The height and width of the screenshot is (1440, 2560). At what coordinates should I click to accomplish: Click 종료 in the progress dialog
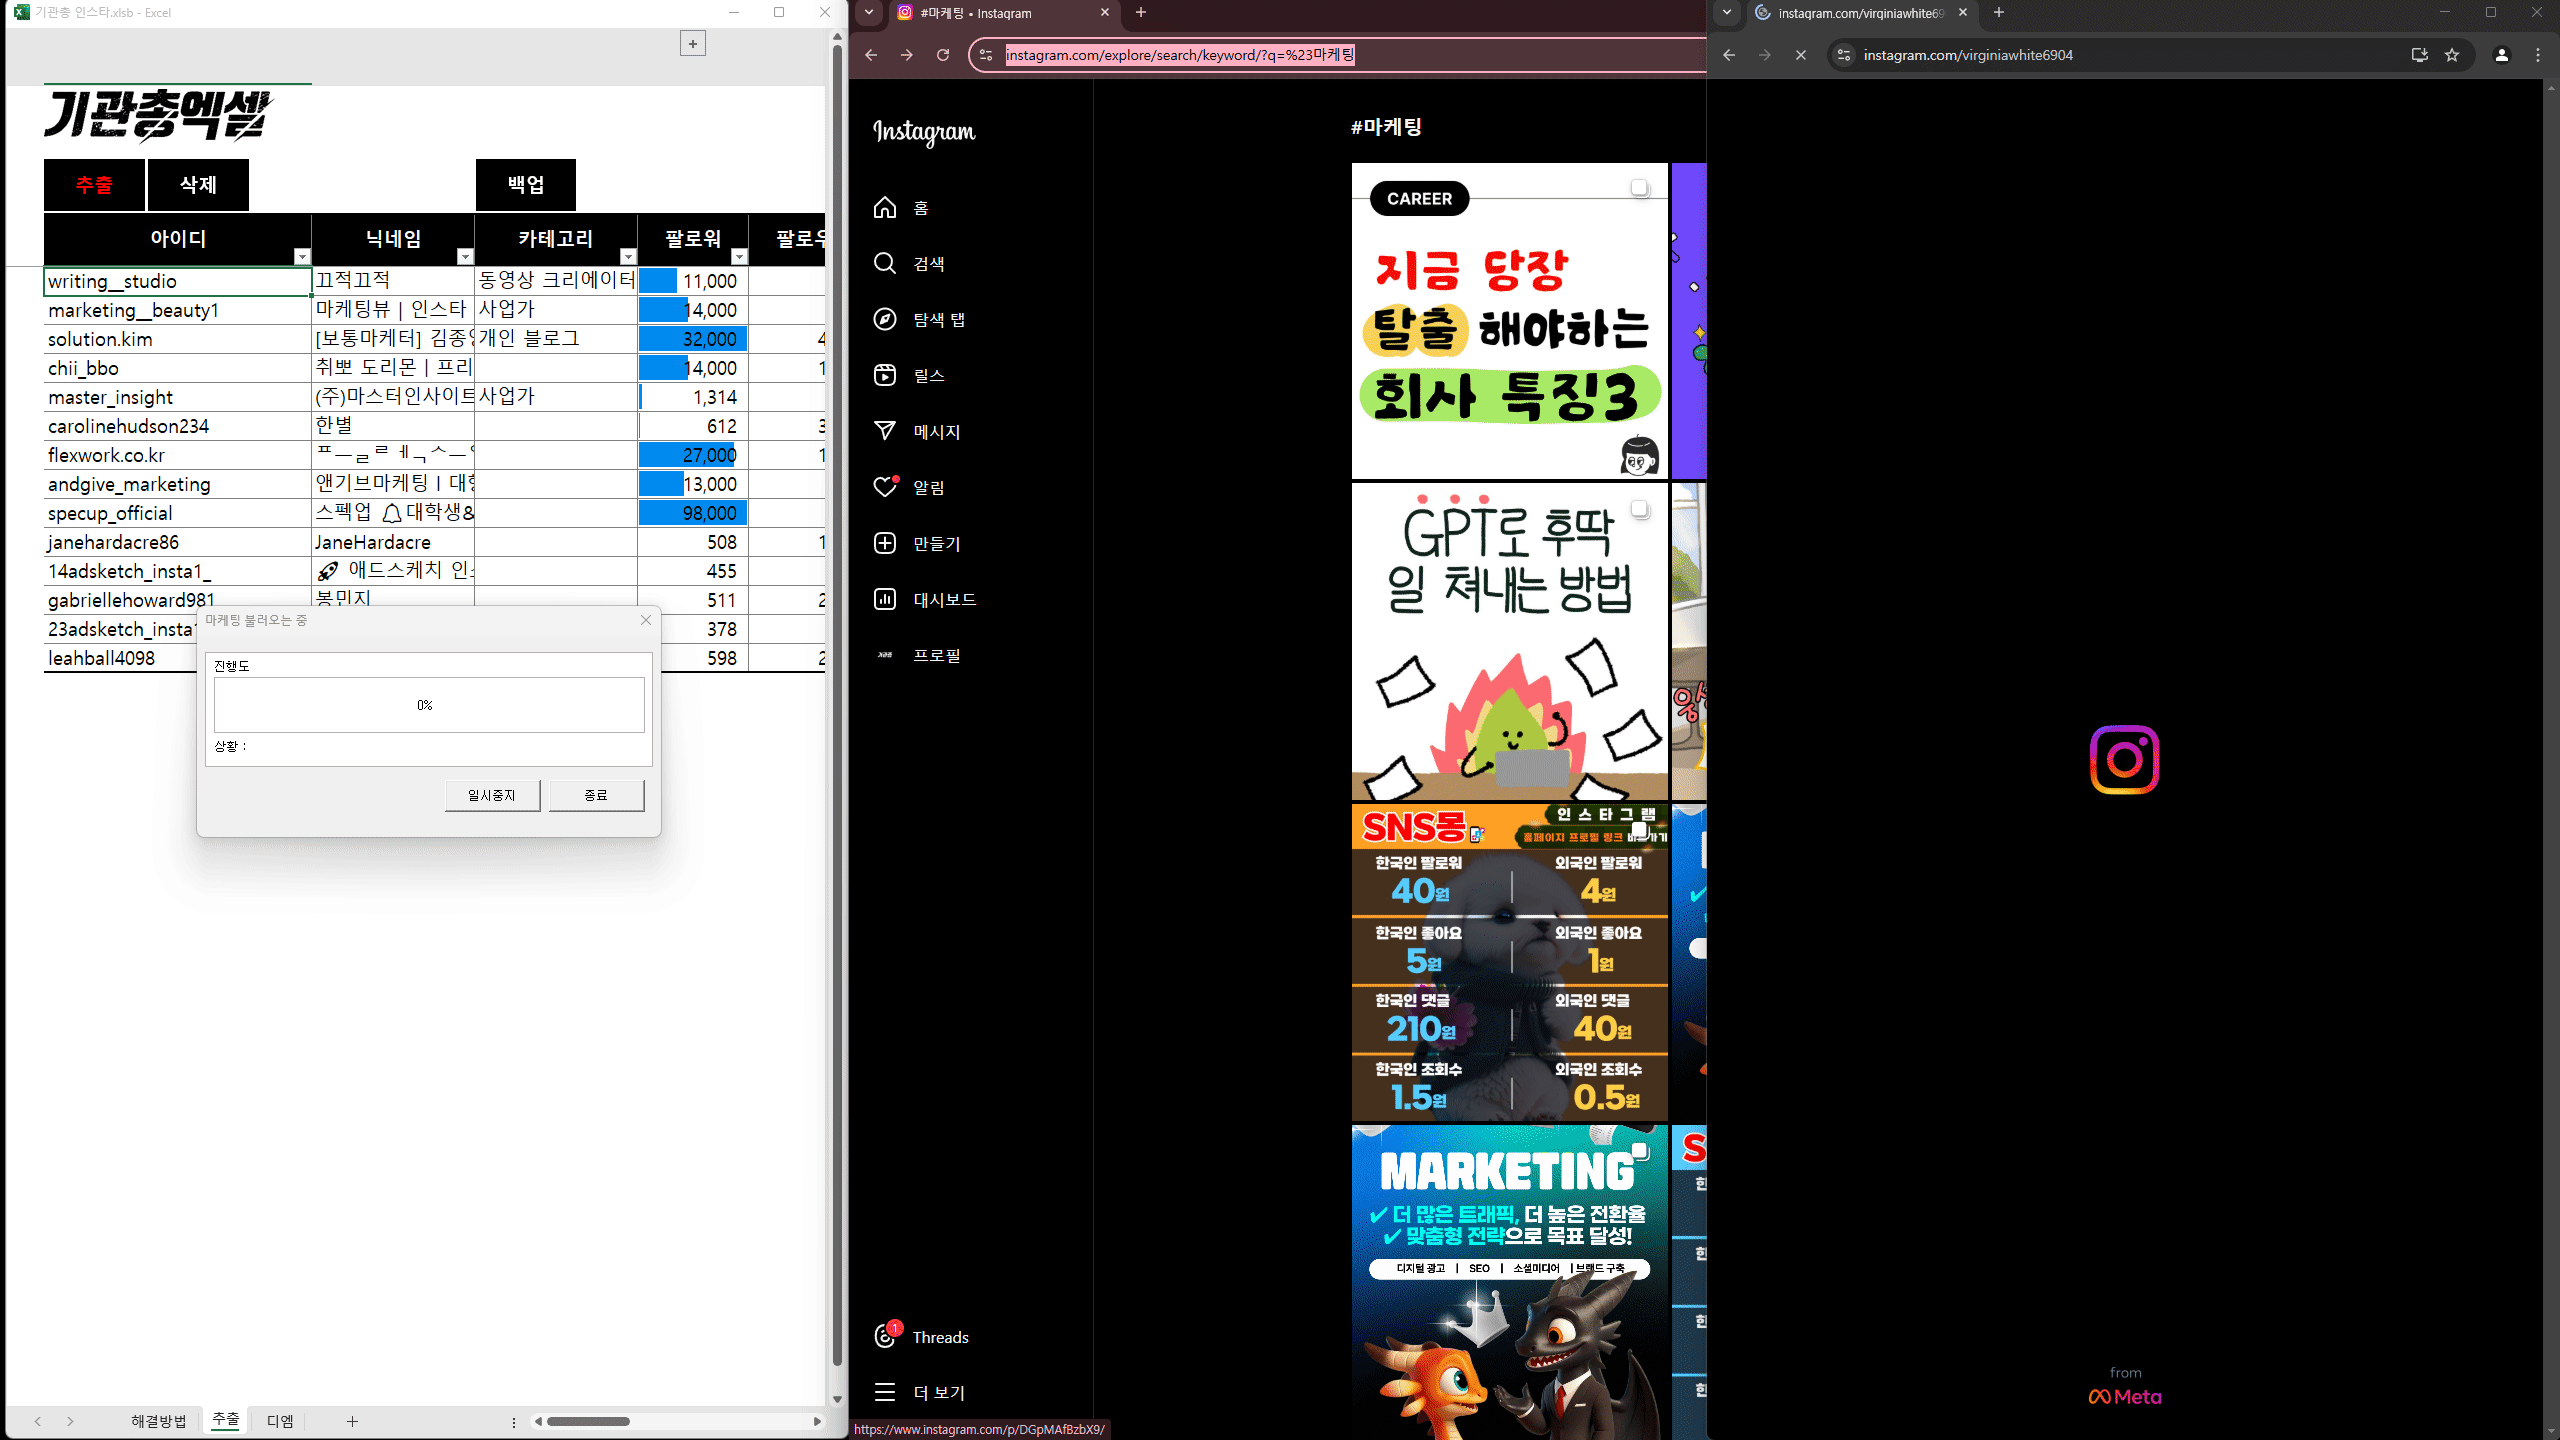[596, 796]
